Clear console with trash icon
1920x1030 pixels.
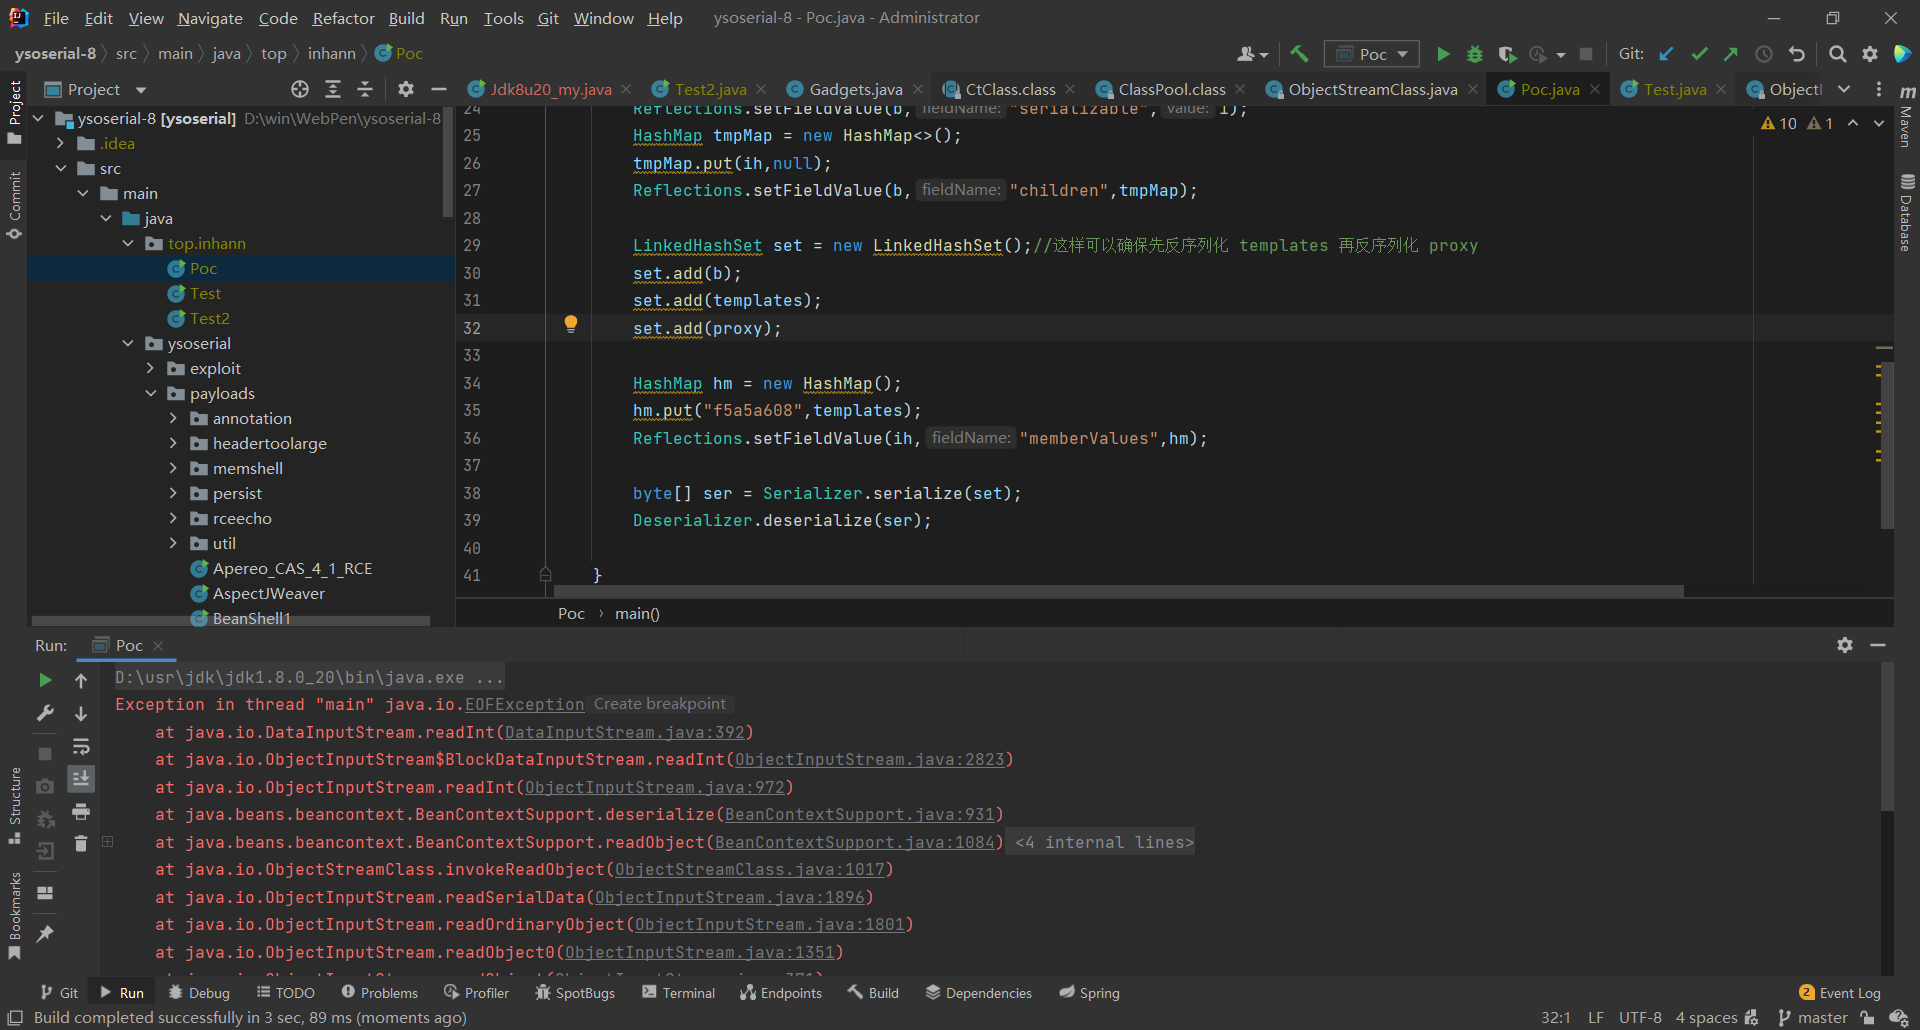(x=81, y=844)
